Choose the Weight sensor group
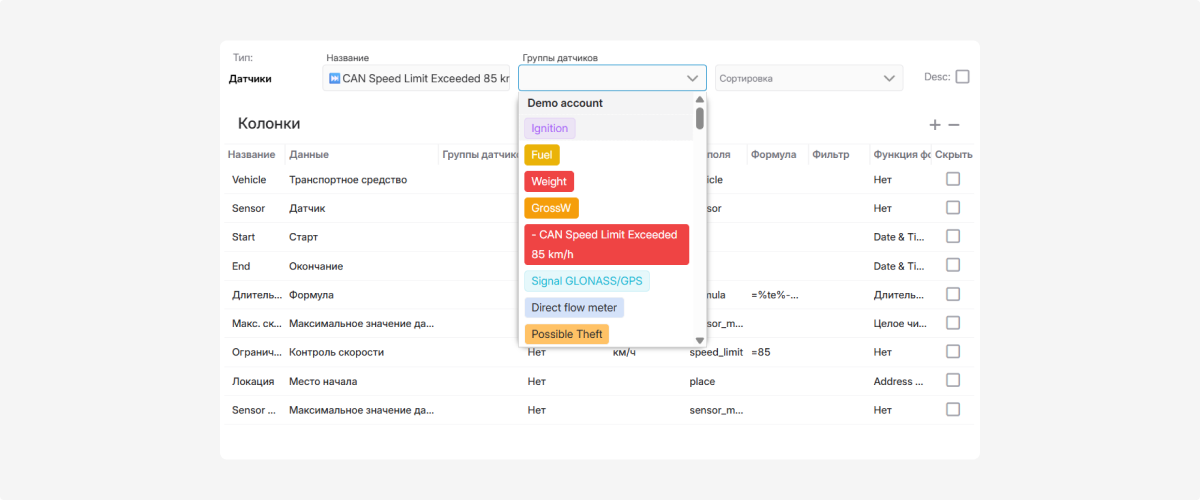Screen dimensions: 1200x500 coord(549,181)
